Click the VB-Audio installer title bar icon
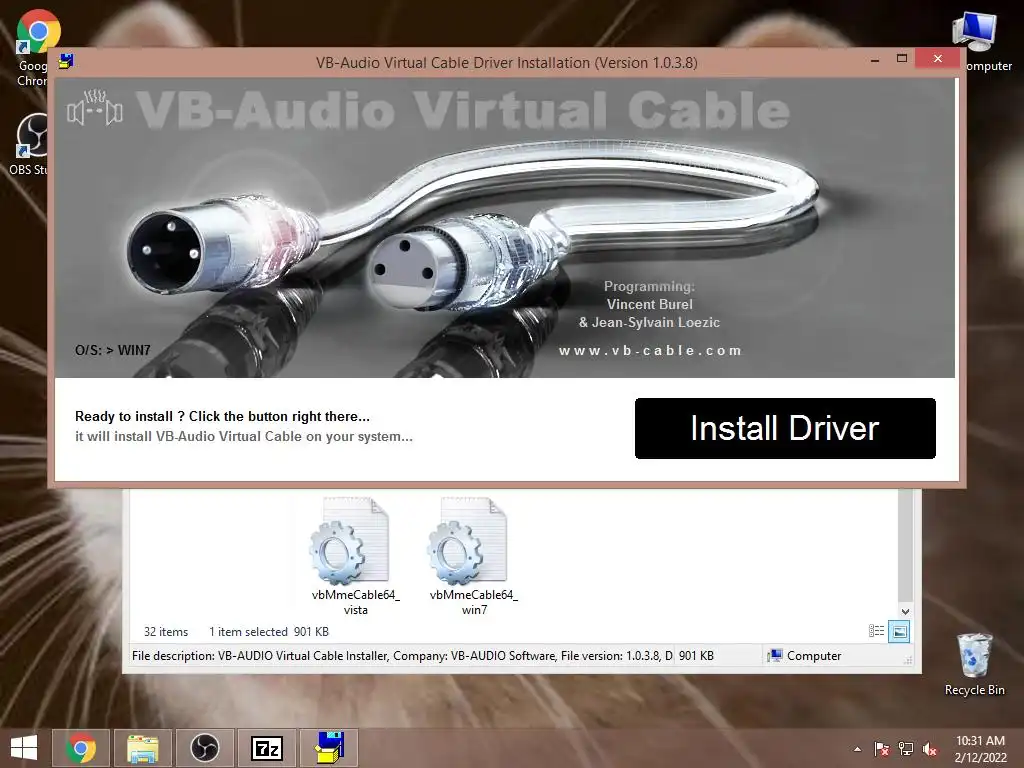This screenshot has width=1024, height=768. [66, 62]
